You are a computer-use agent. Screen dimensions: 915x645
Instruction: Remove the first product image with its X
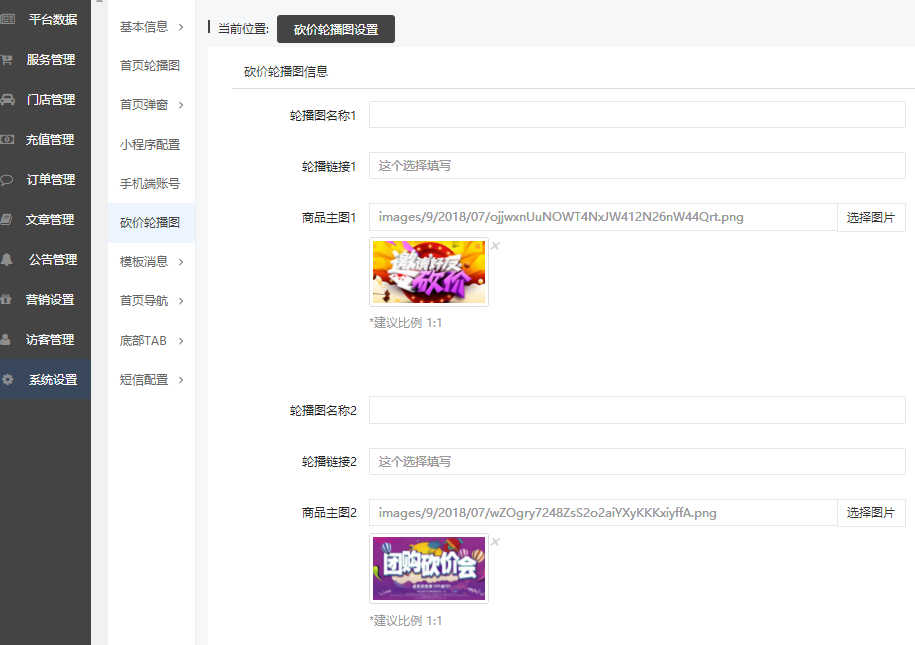495,246
